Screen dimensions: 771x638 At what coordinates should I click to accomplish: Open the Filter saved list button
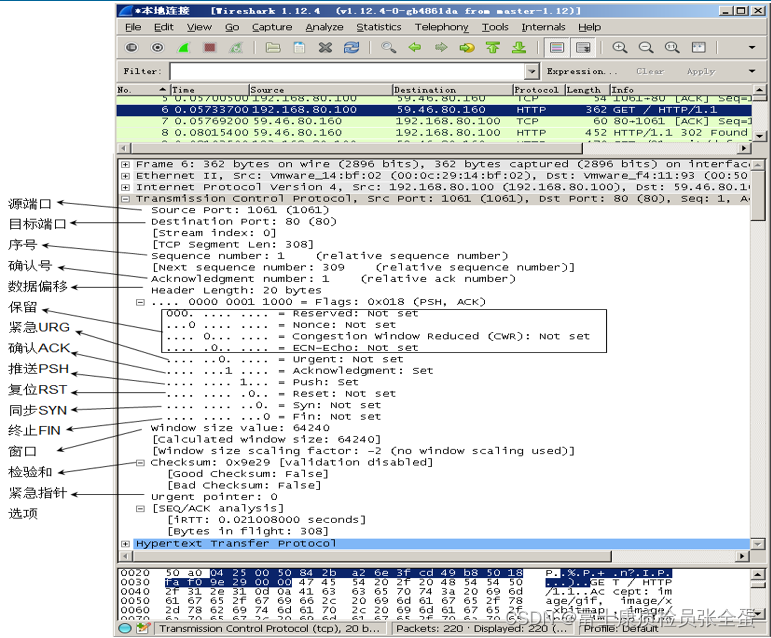point(142,71)
